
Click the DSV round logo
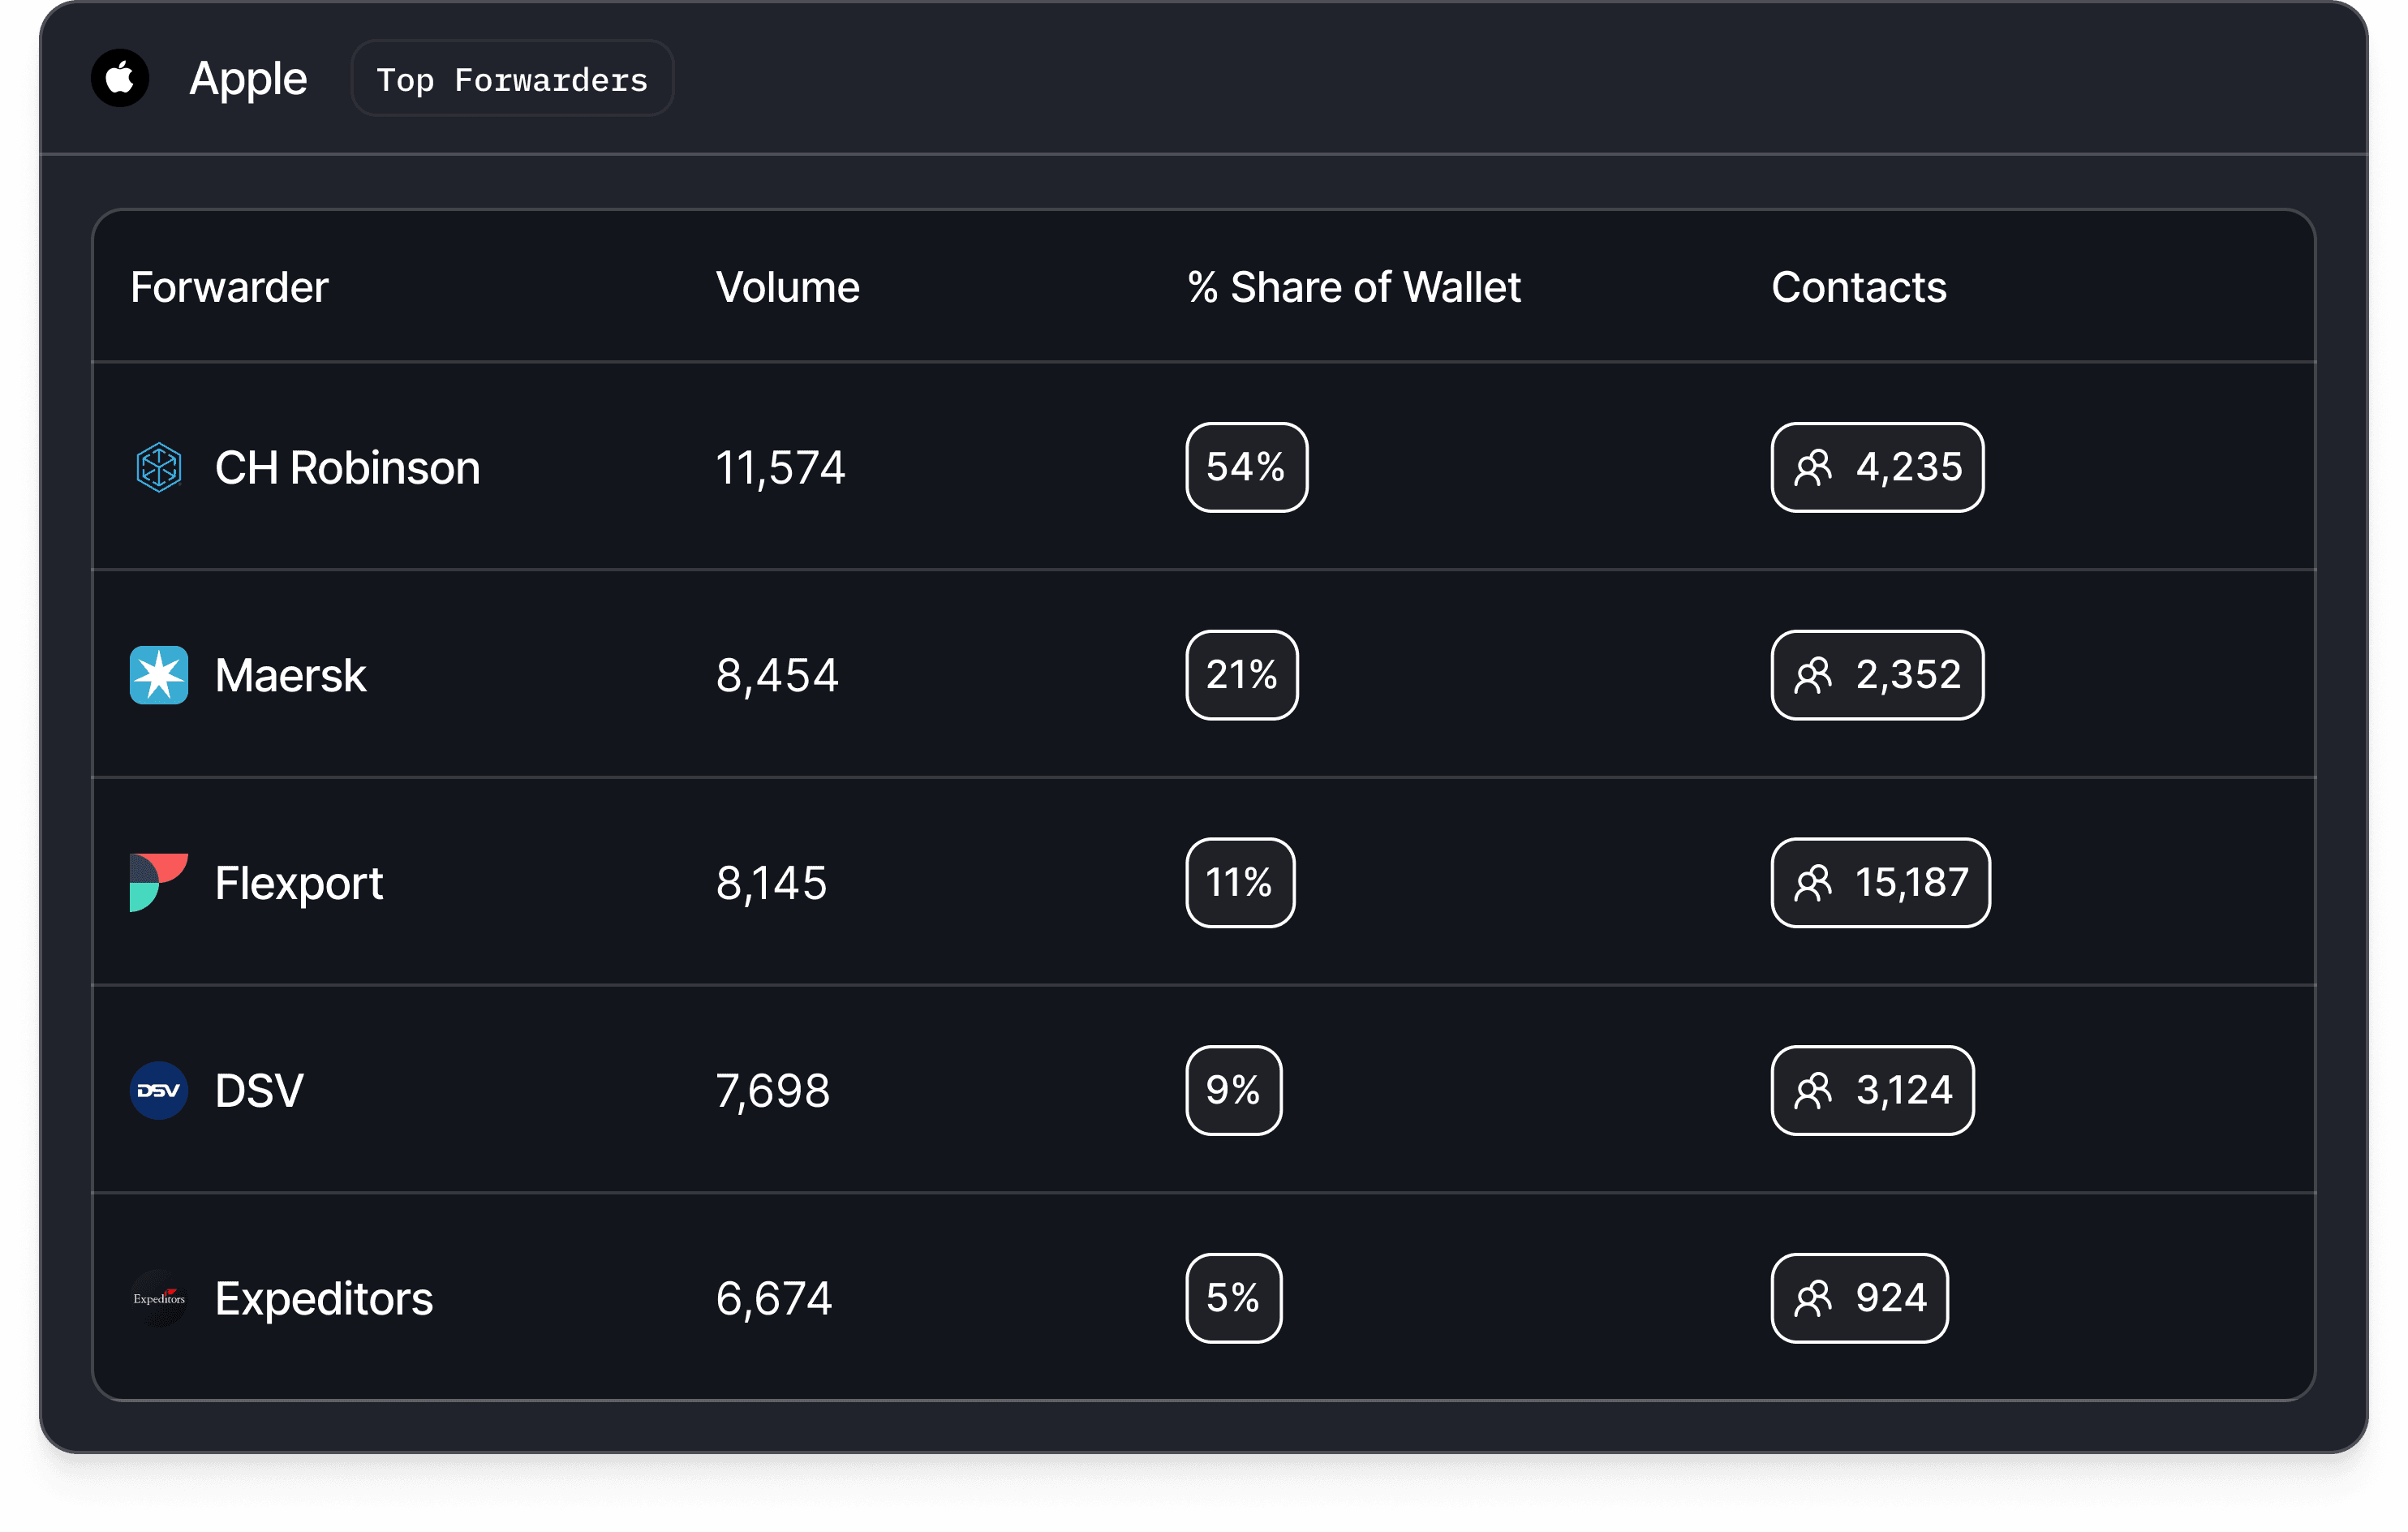pos(158,1090)
